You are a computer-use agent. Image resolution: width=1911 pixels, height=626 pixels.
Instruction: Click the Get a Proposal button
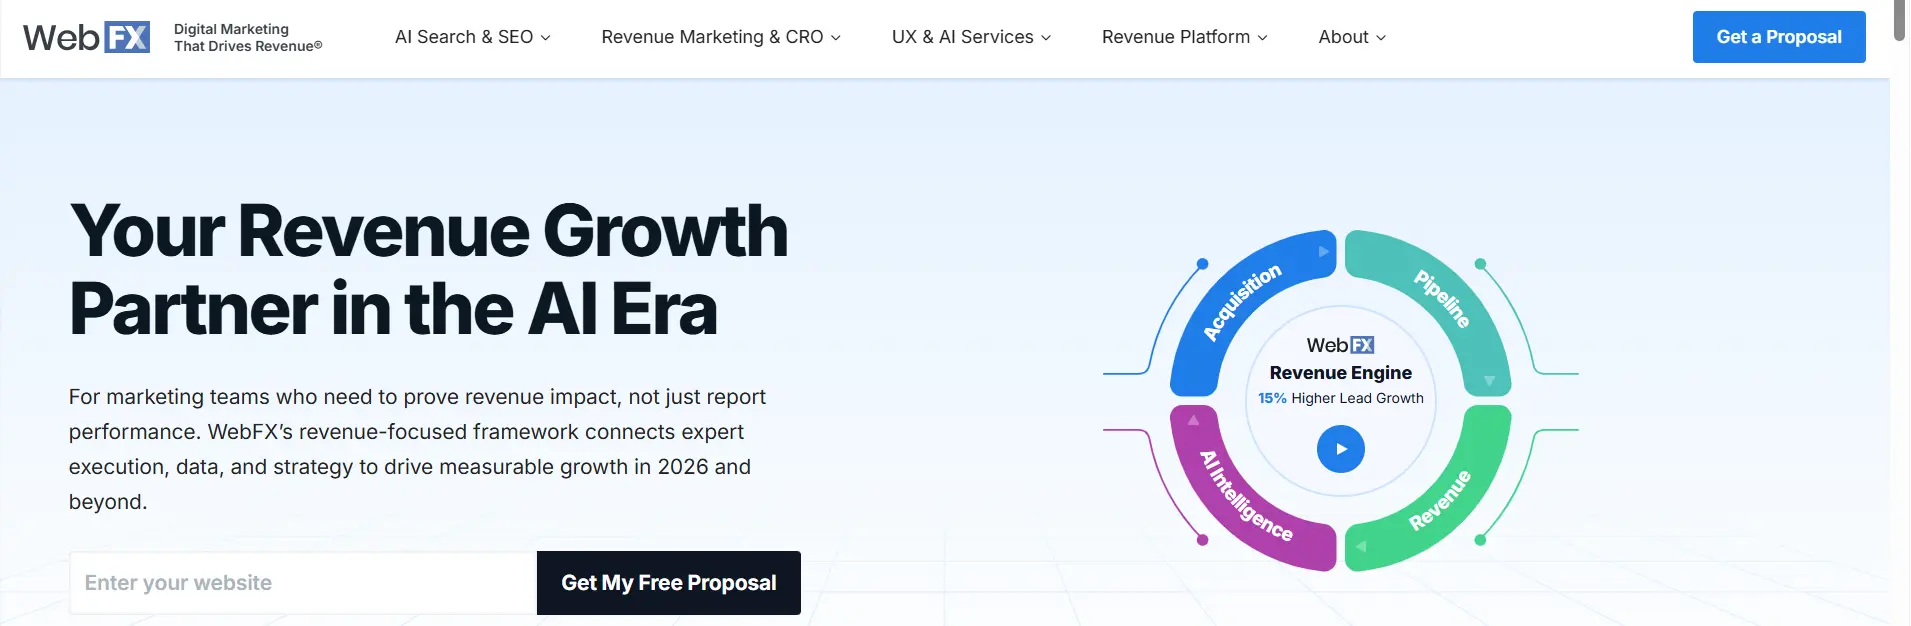[1779, 37]
